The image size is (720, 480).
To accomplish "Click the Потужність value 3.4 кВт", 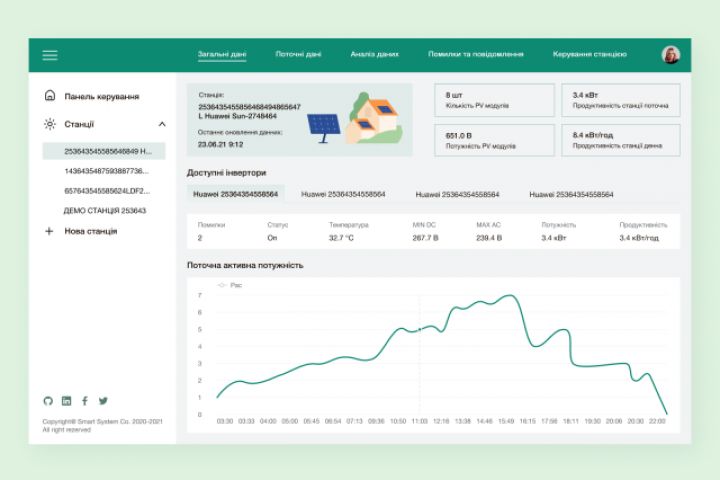I will (x=554, y=238).
